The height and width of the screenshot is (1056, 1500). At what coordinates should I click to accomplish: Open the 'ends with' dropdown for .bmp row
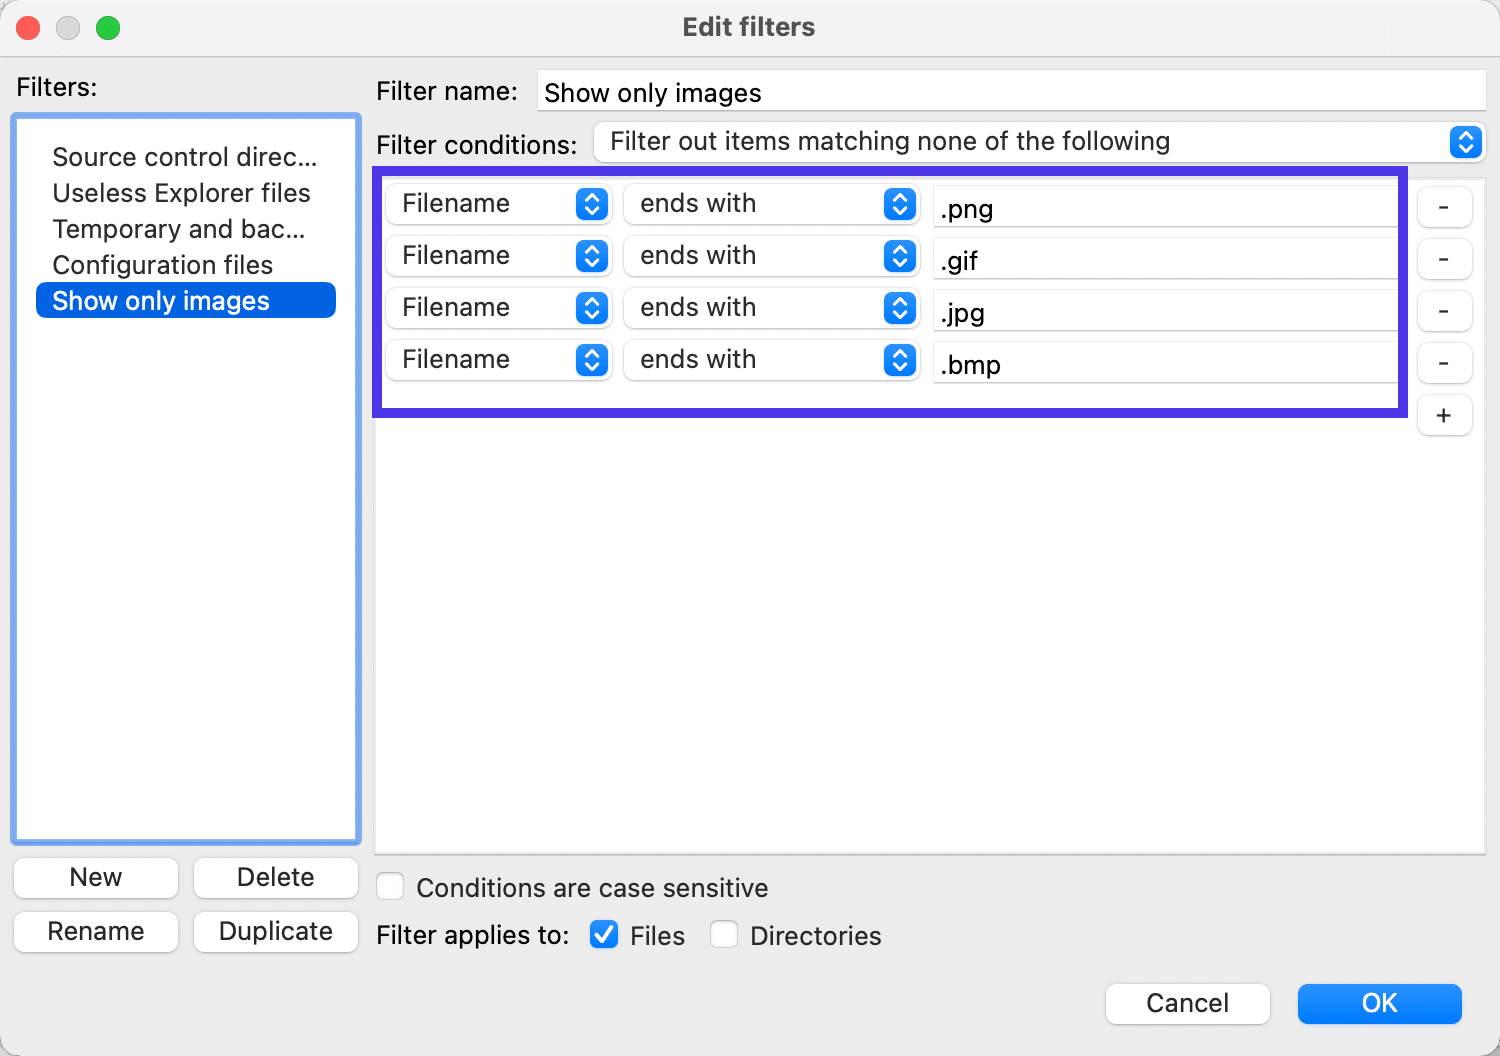click(x=770, y=360)
